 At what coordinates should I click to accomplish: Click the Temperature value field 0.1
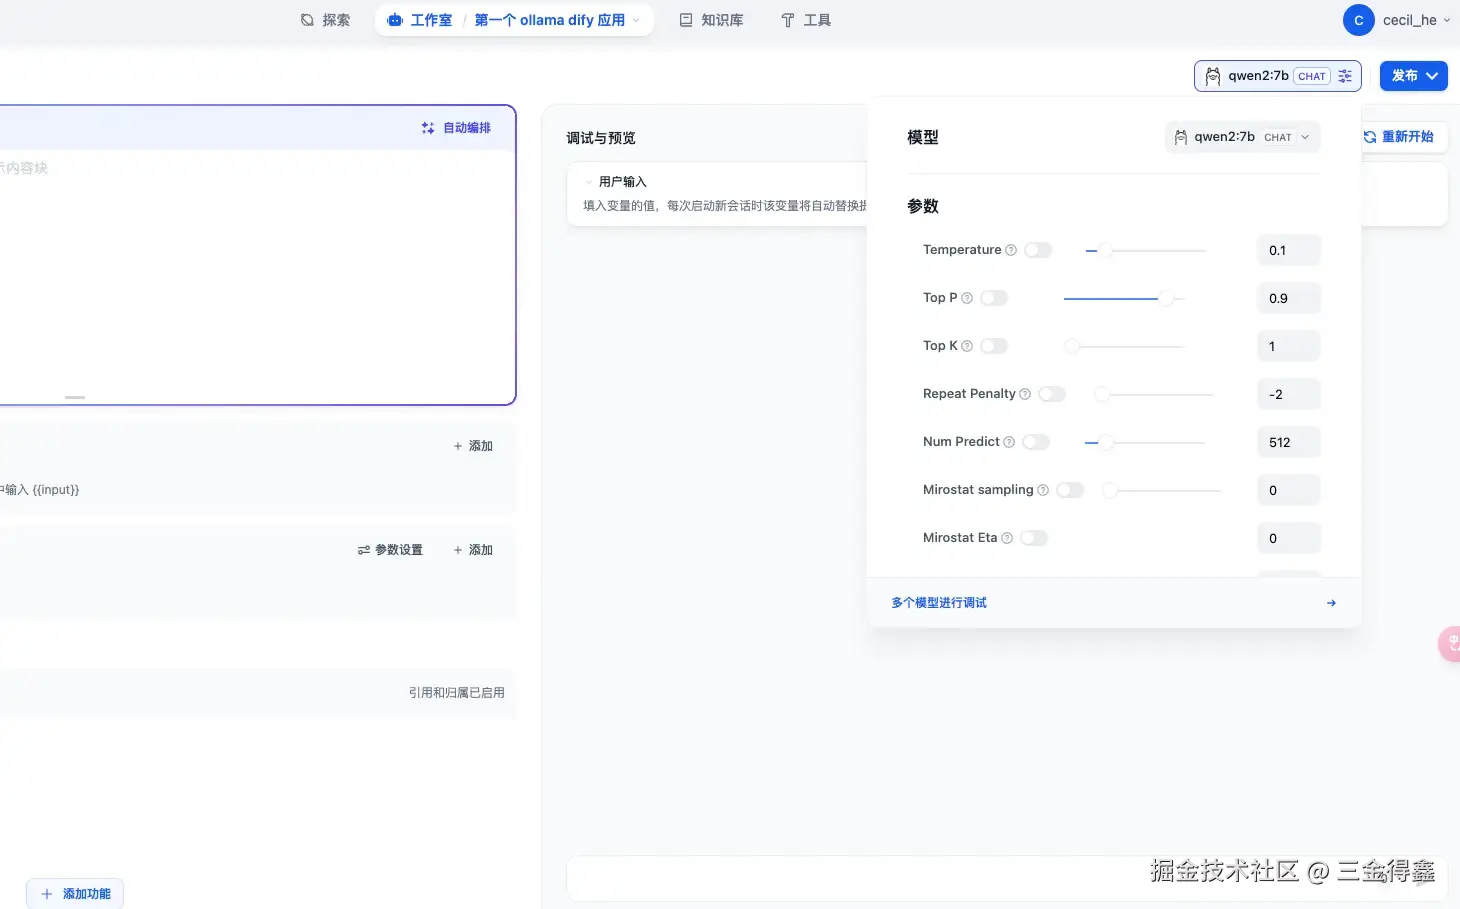[x=1289, y=250]
